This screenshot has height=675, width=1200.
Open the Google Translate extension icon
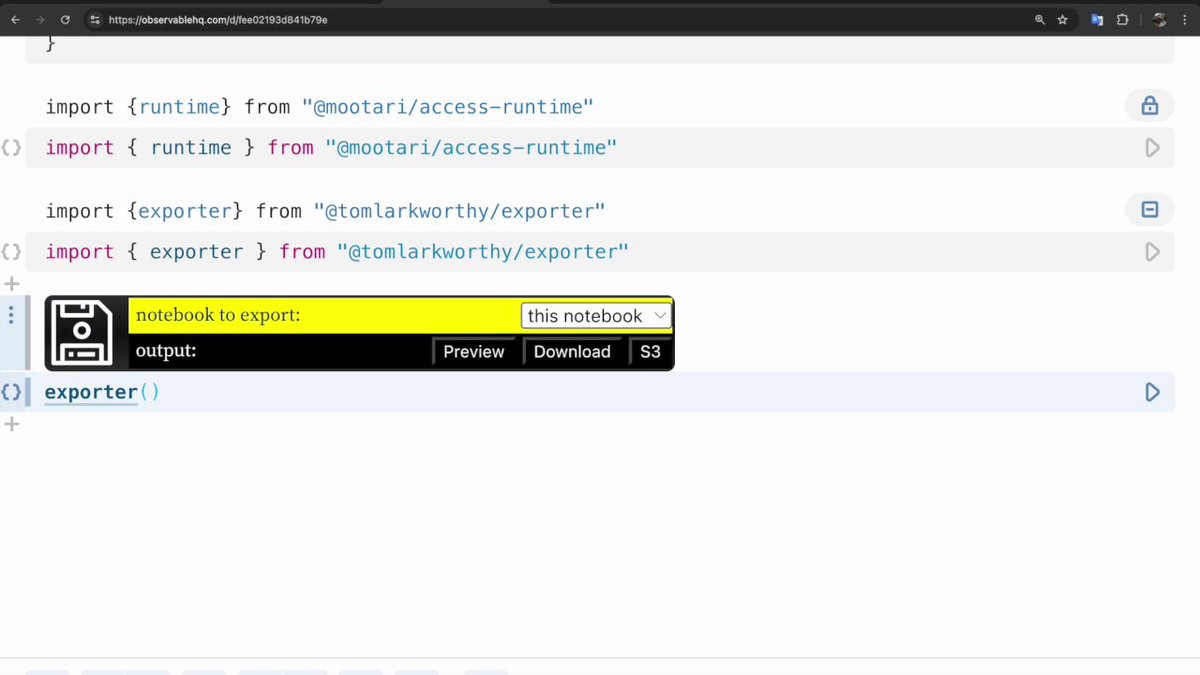point(1097,19)
